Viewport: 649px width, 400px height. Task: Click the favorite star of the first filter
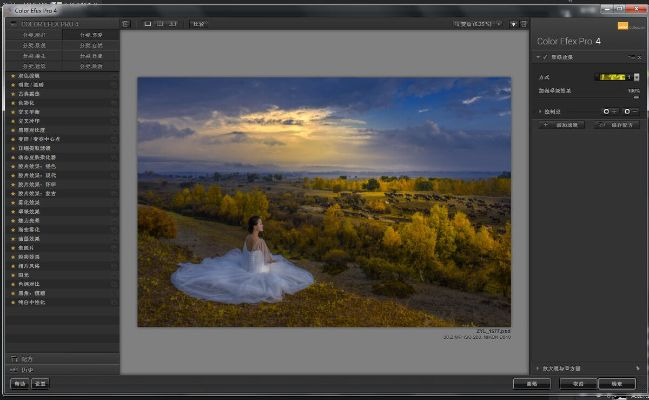click(x=12, y=75)
